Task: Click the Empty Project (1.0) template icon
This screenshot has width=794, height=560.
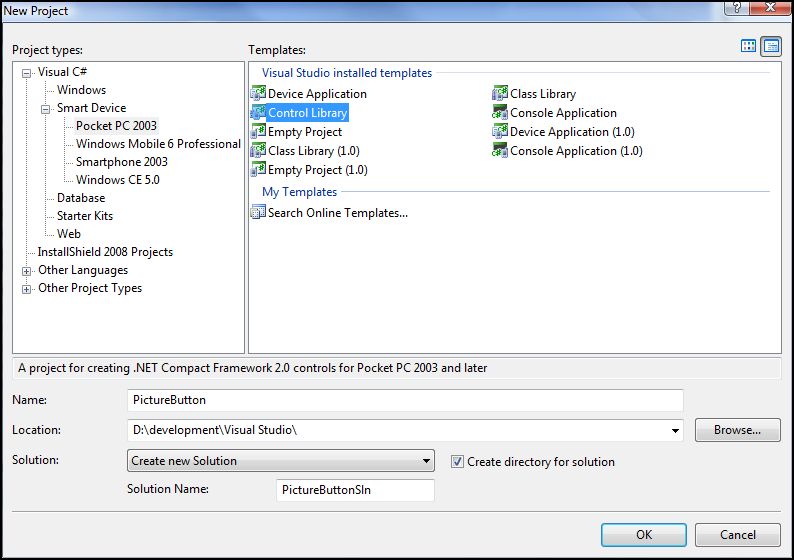Action: pyautogui.click(x=258, y=170)
